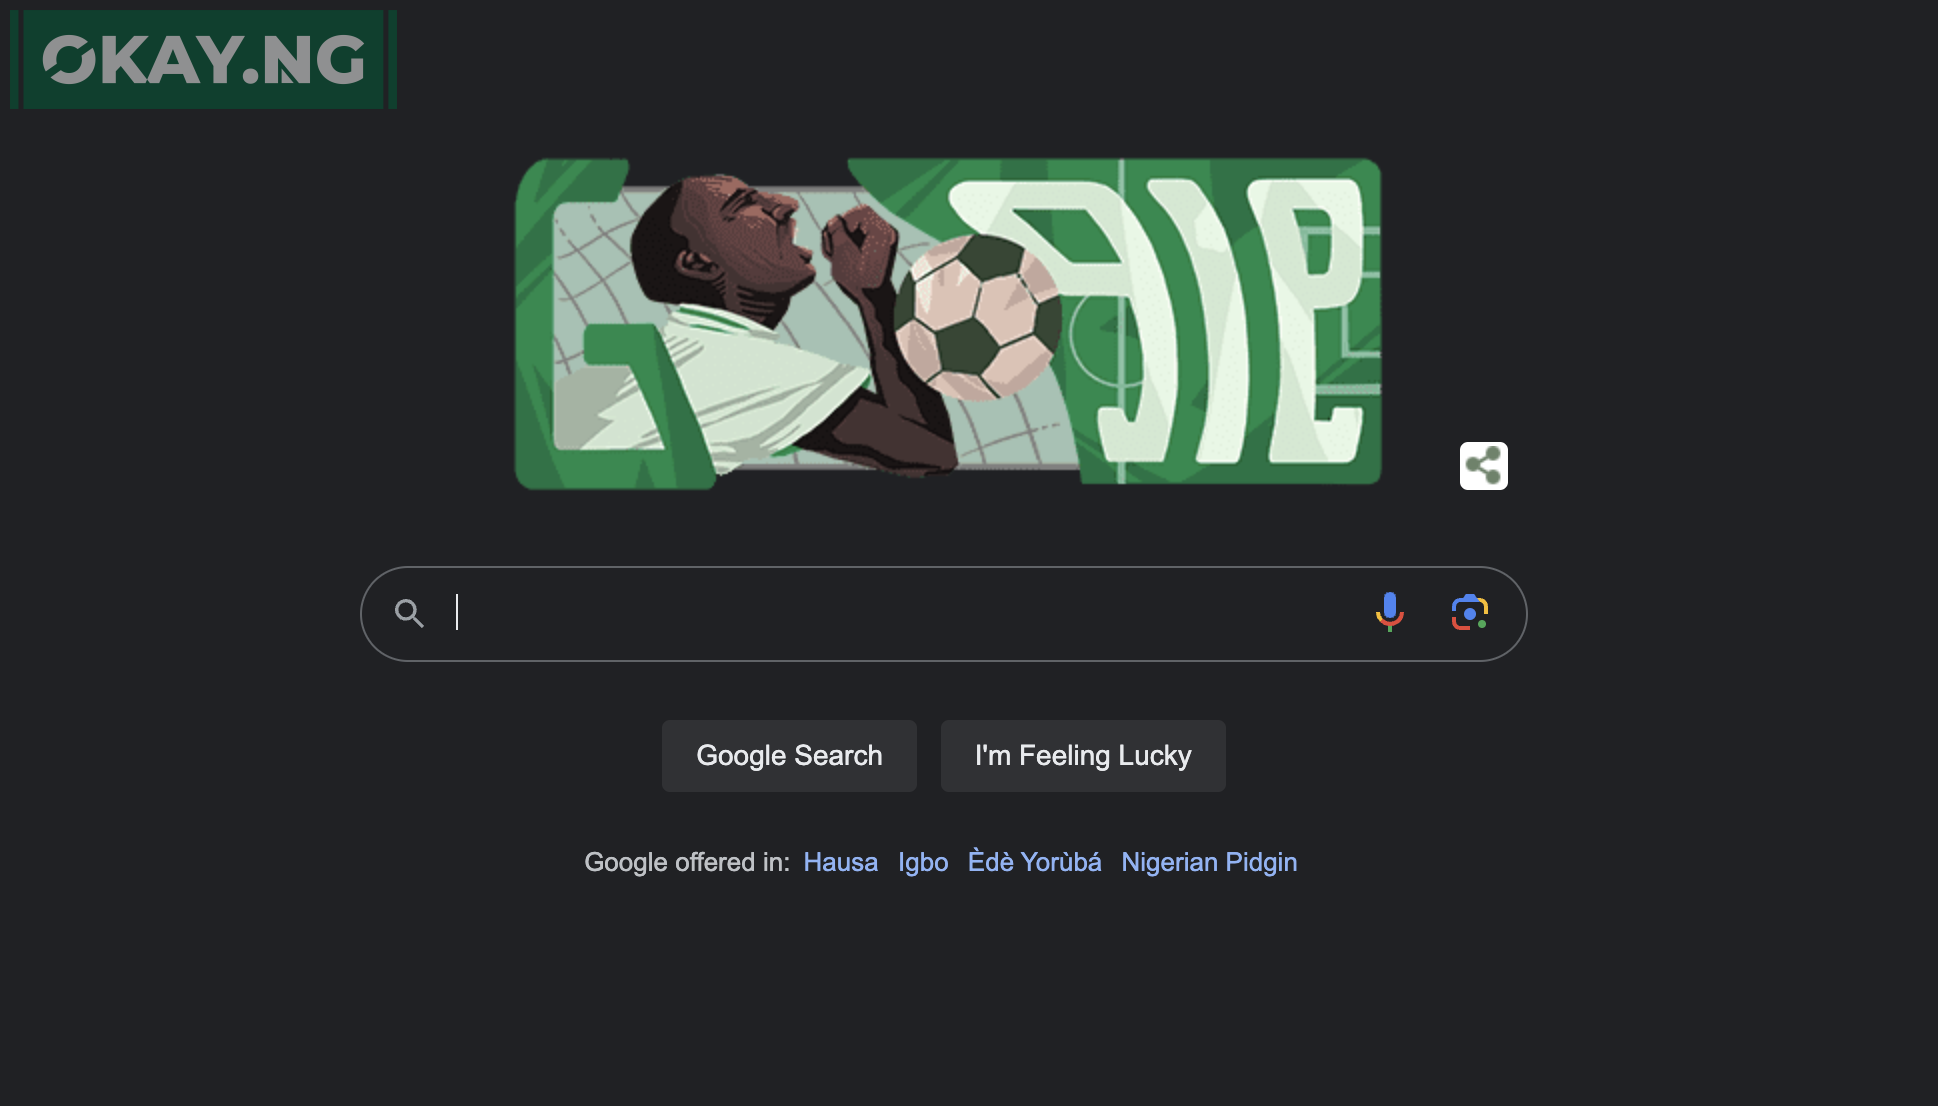This screenshot has width=1938, height=1106.
Task: Start voice search with the microphone icon
Action: click(1389, 612)
